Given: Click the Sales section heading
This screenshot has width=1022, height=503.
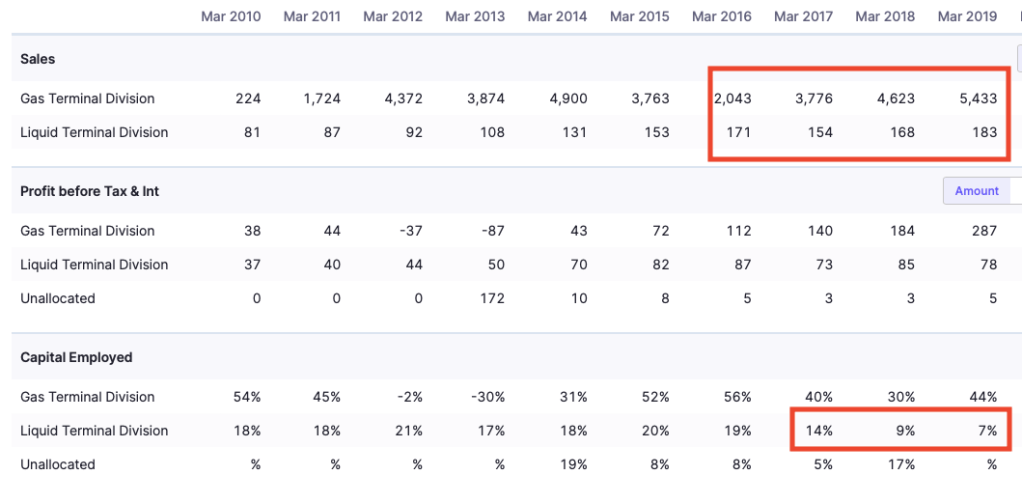Looking at the screenshot, I should pos(38,59).
